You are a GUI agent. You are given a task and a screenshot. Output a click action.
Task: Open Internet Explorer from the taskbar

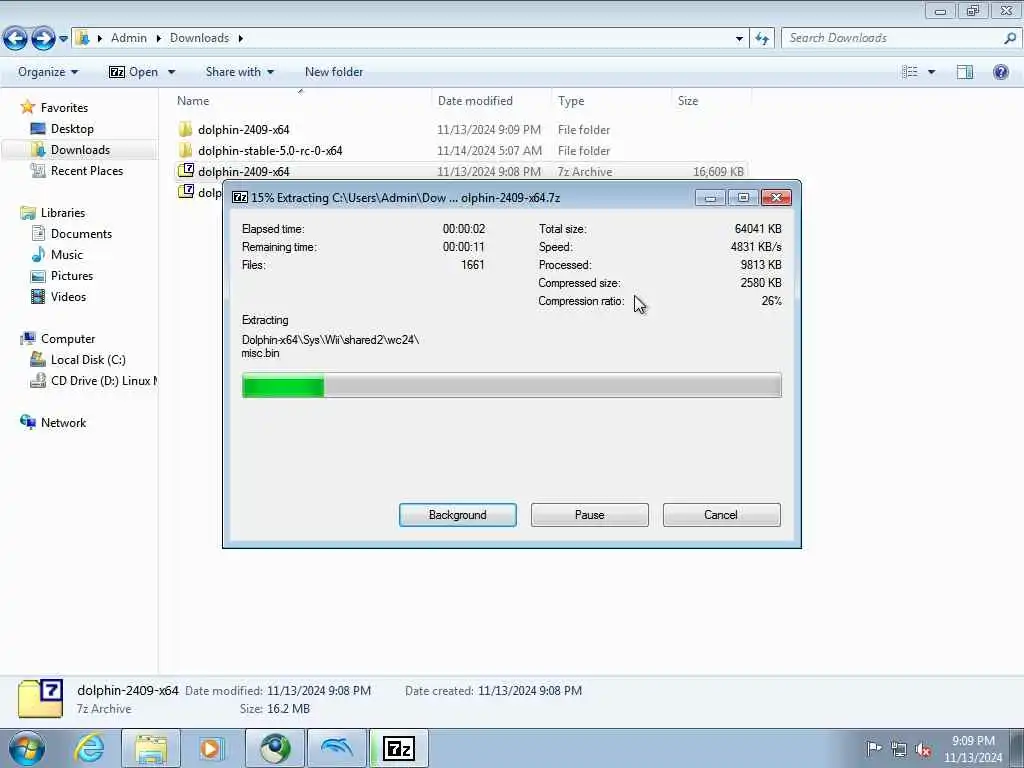[x=89, y=748]
